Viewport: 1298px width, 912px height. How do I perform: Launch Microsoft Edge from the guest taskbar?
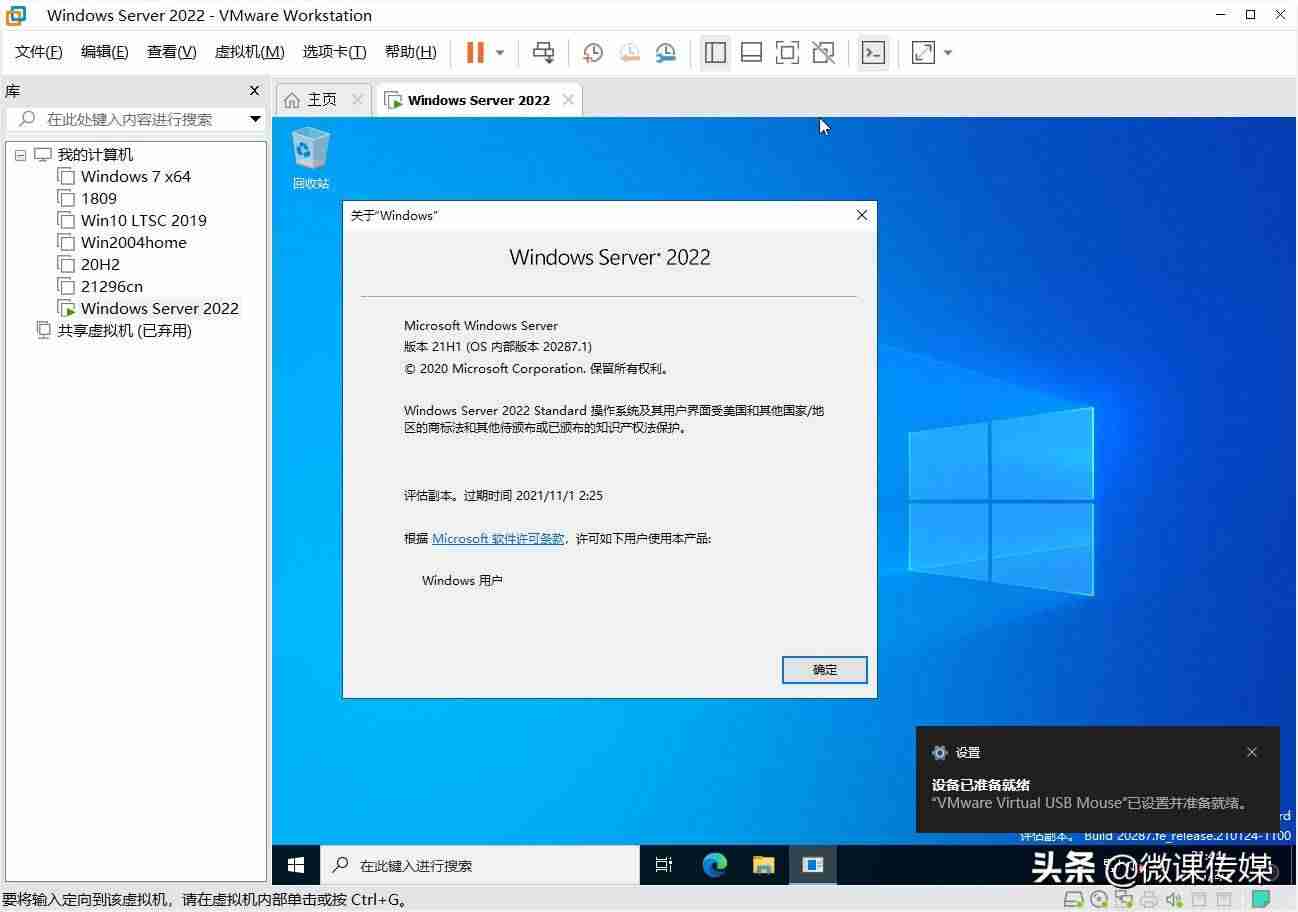[x=714, y=865]
